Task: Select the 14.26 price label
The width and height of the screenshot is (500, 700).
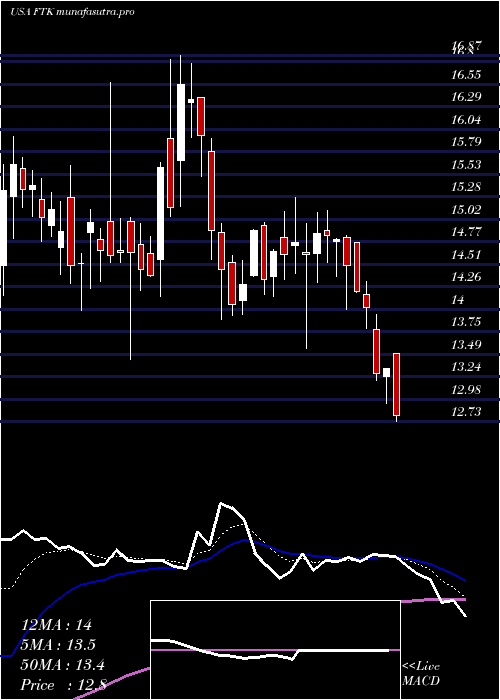Action: (466, 277)
